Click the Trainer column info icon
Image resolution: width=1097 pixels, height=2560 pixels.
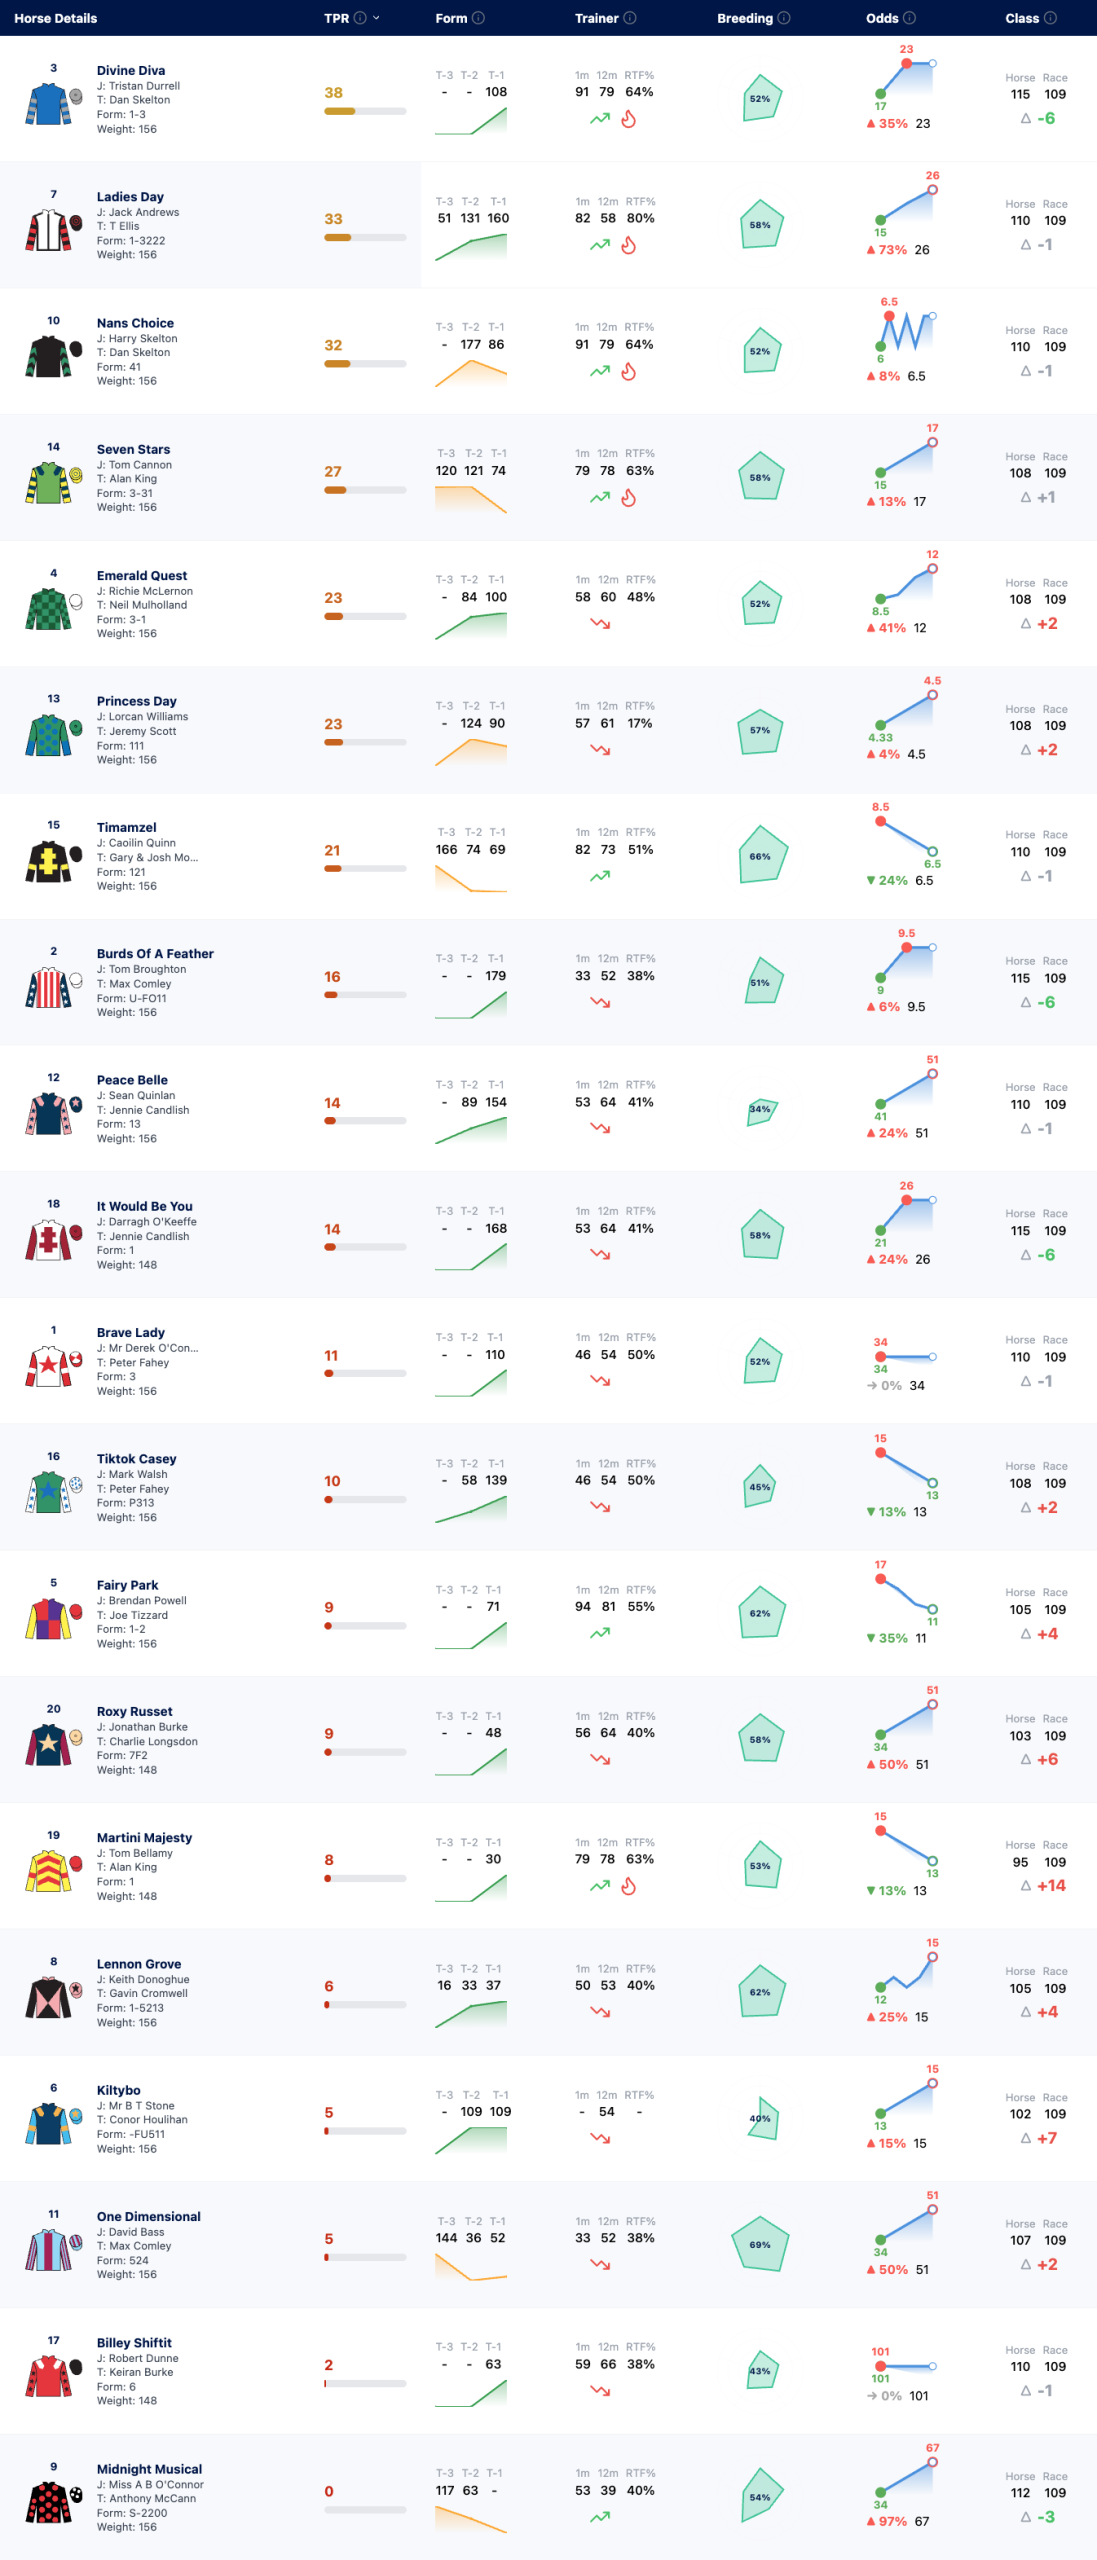tap(630, 18)
